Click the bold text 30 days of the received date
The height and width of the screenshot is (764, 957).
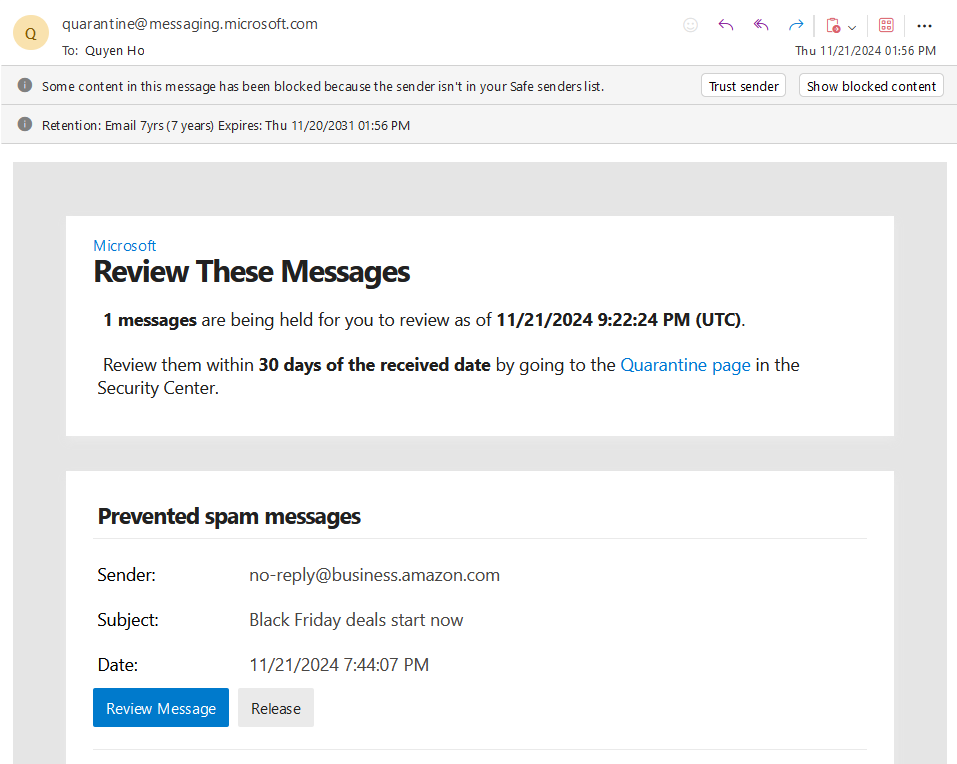tap(374, 365)
